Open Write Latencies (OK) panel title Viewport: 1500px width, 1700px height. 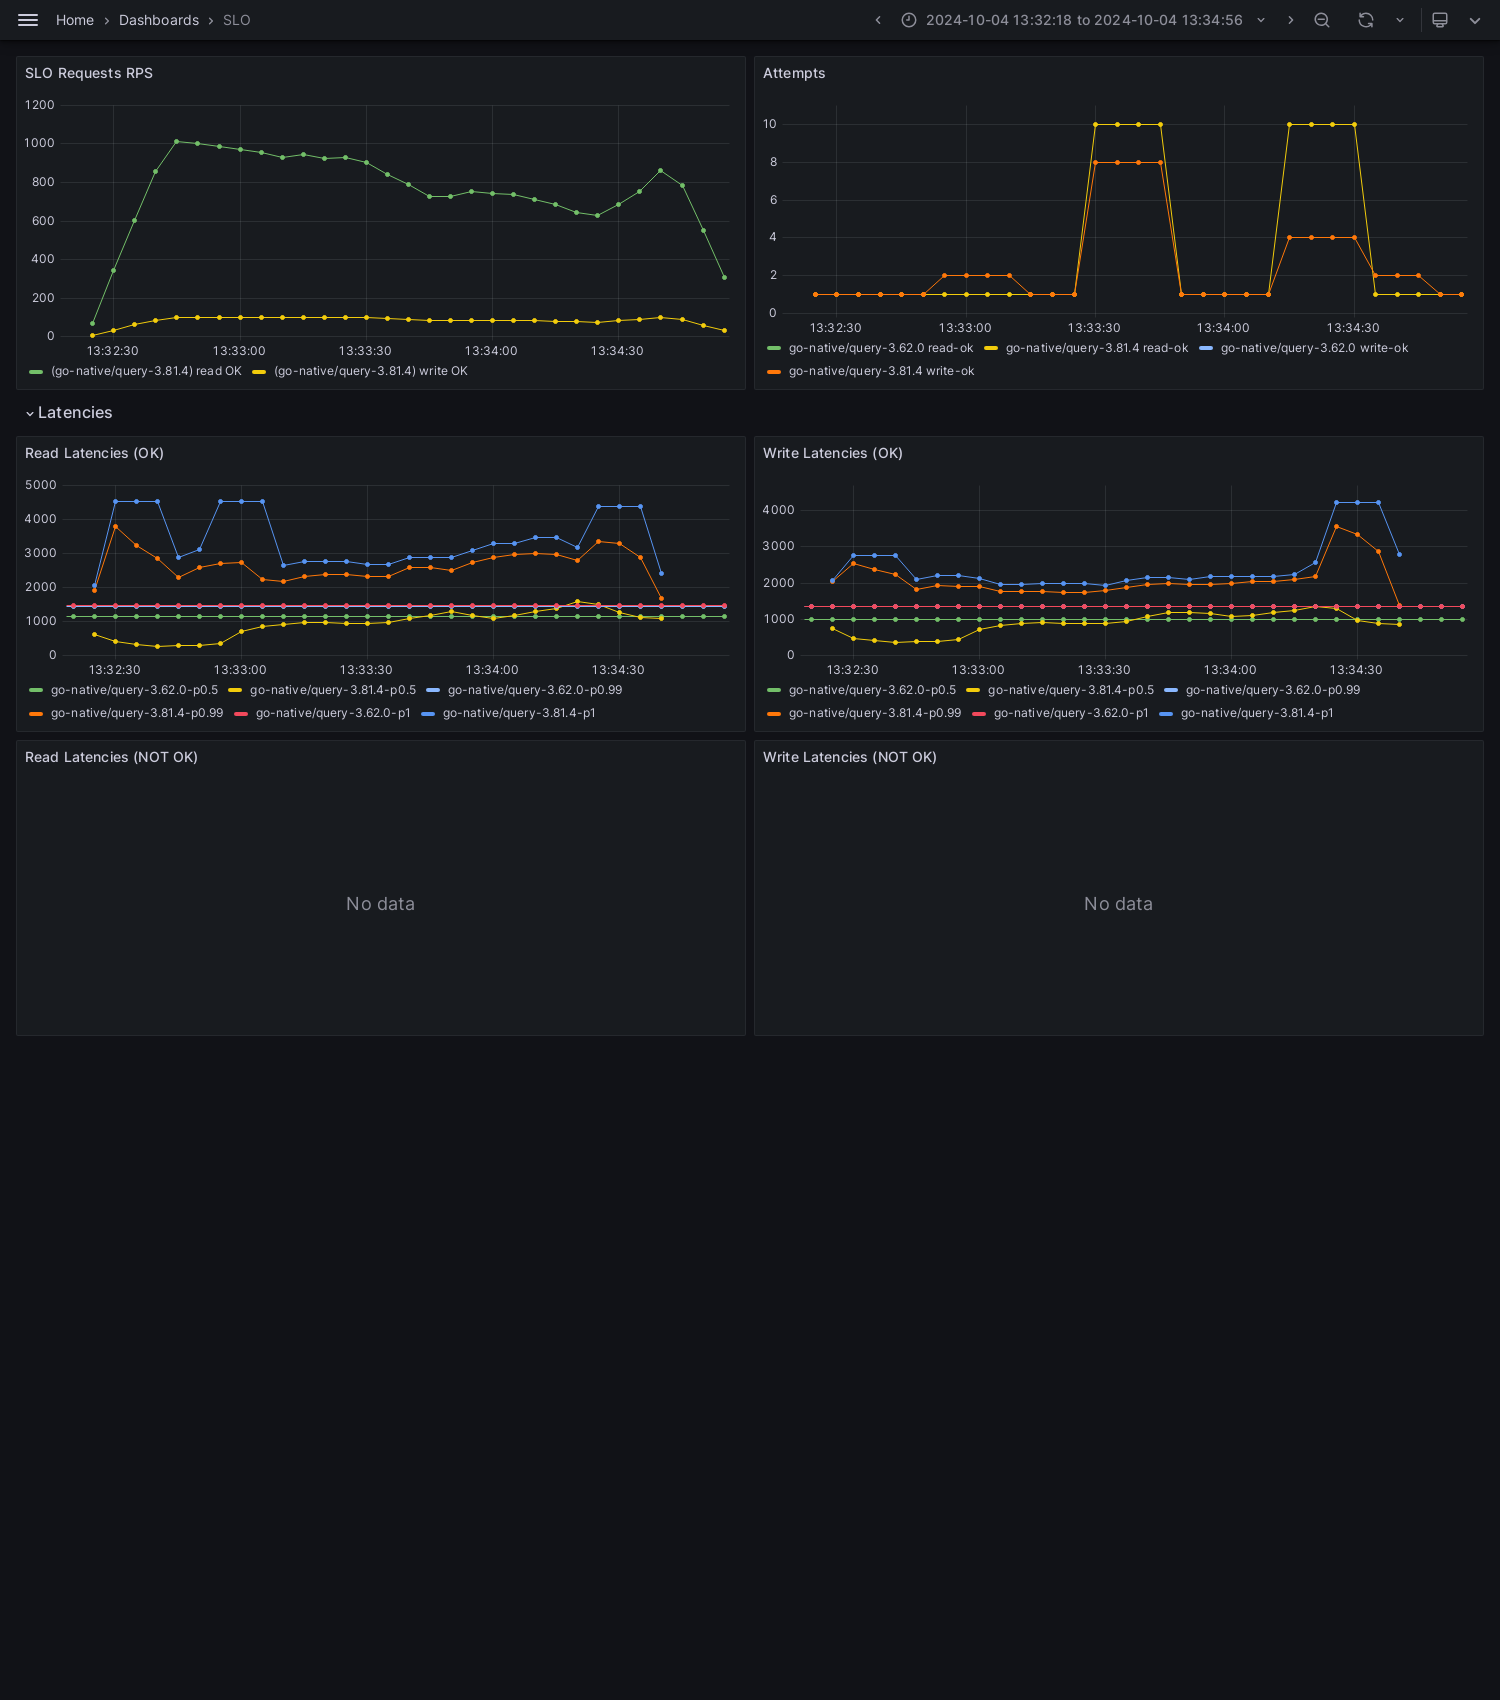click(833, 453)
